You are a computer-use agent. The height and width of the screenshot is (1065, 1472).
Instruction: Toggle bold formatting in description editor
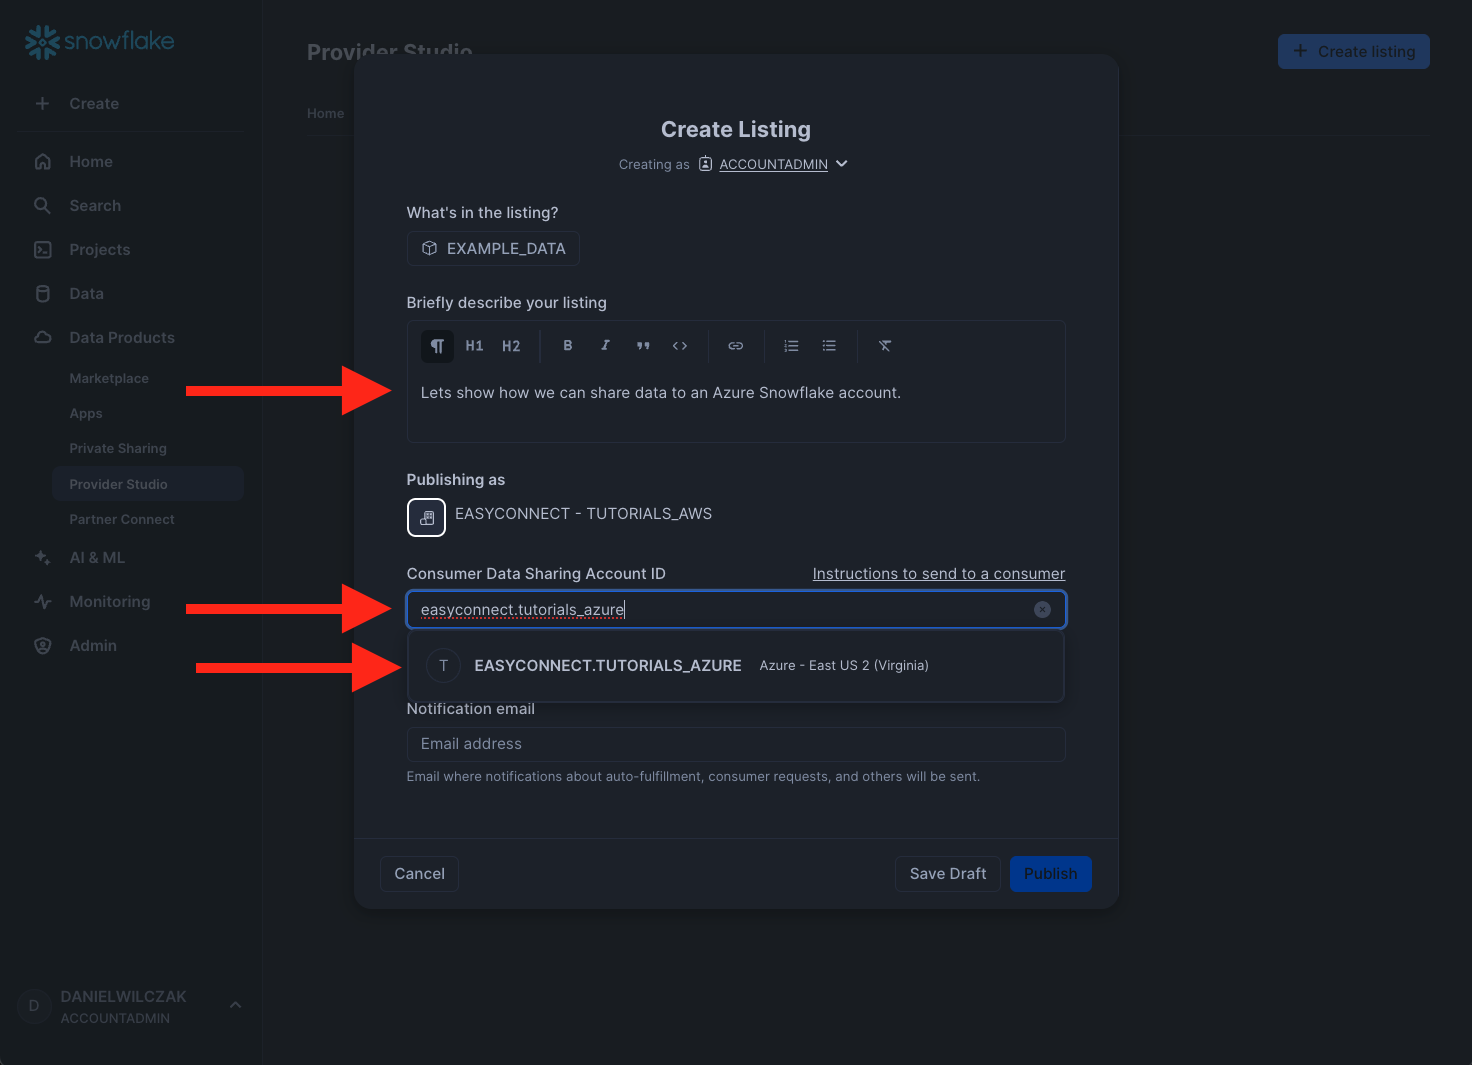coord(567,346)
